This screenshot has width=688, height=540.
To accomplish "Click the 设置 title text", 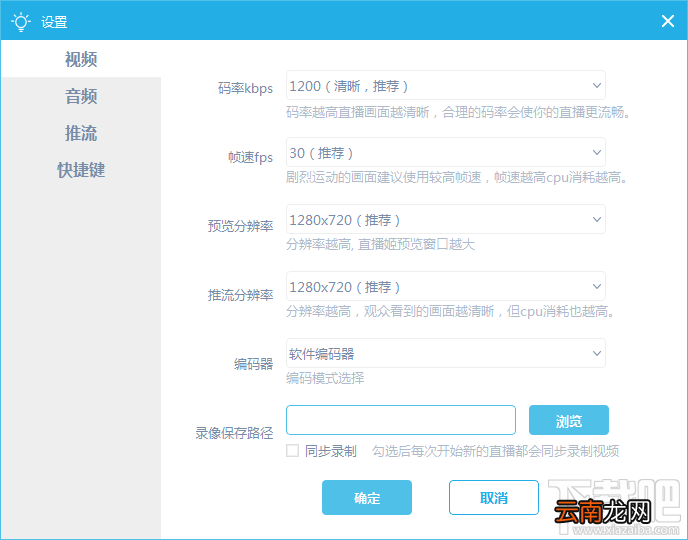I will [x=54, y=21].
